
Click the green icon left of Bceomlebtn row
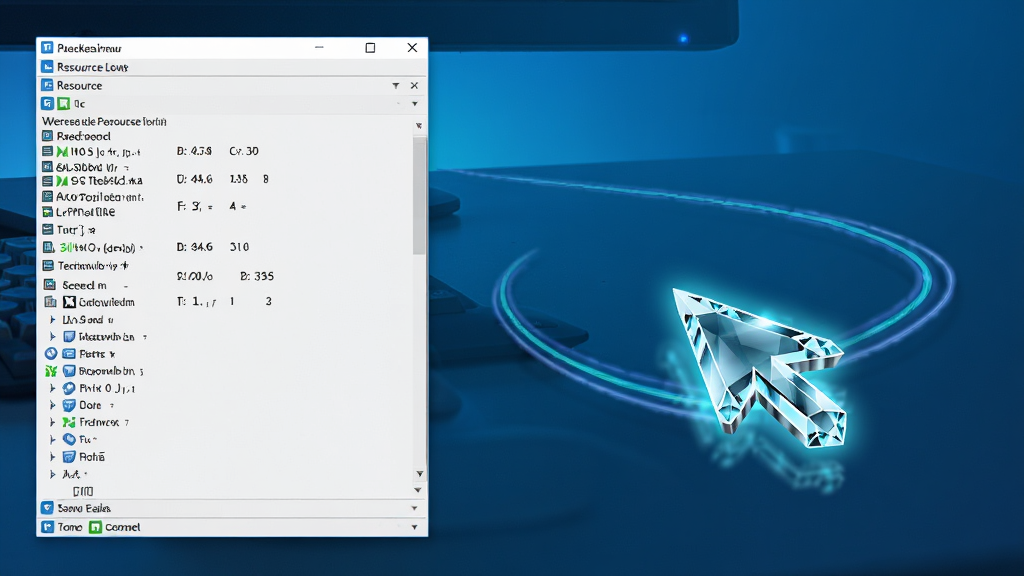pyautogui.click(x=51, y=370)
